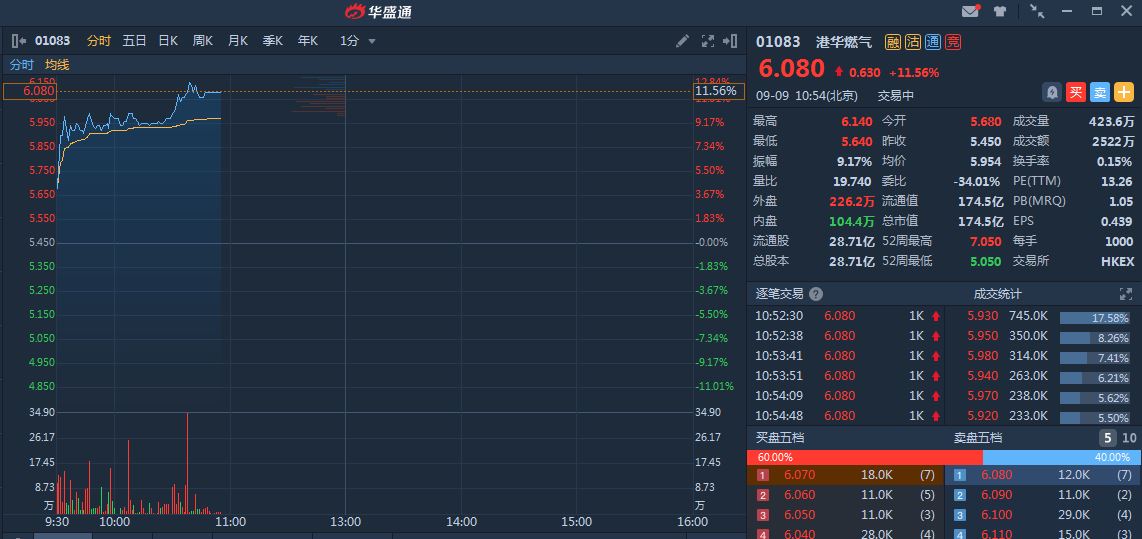
Task: Expand chart to fullscreen
Action: (707, 41)
